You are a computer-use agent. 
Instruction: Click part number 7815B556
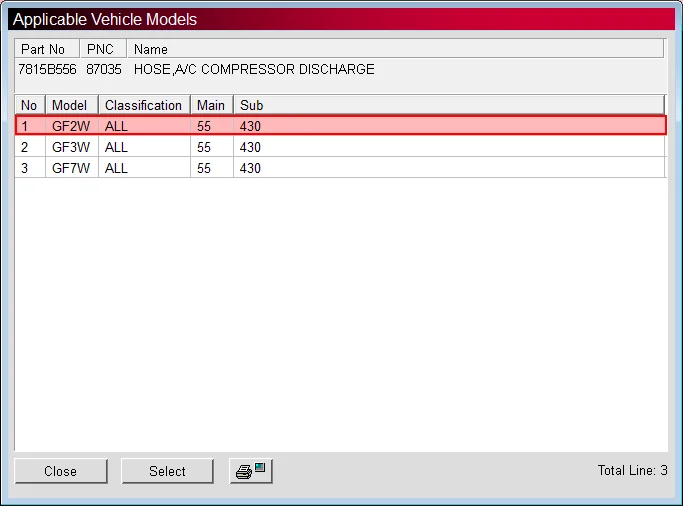pos(47,69)
